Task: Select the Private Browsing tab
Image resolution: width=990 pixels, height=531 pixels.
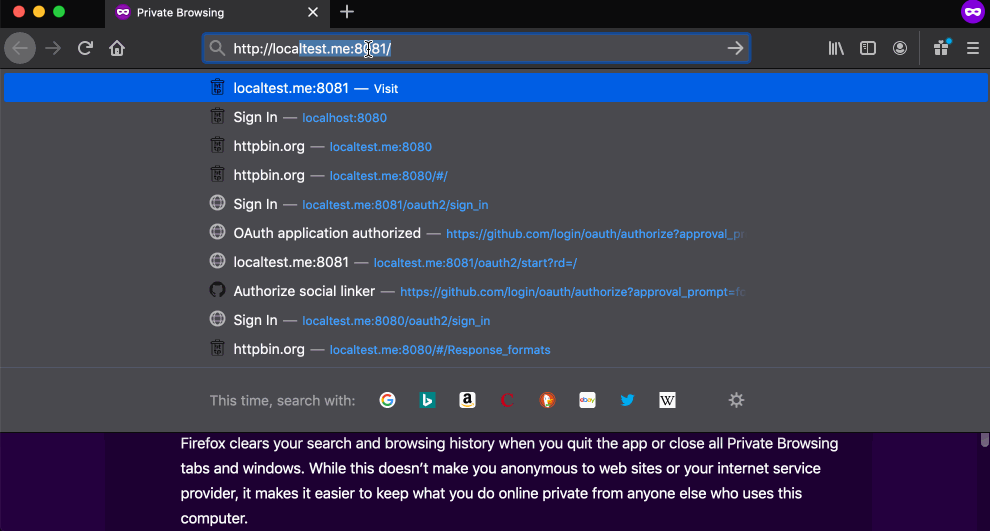Action: click(x=217, y=13)
